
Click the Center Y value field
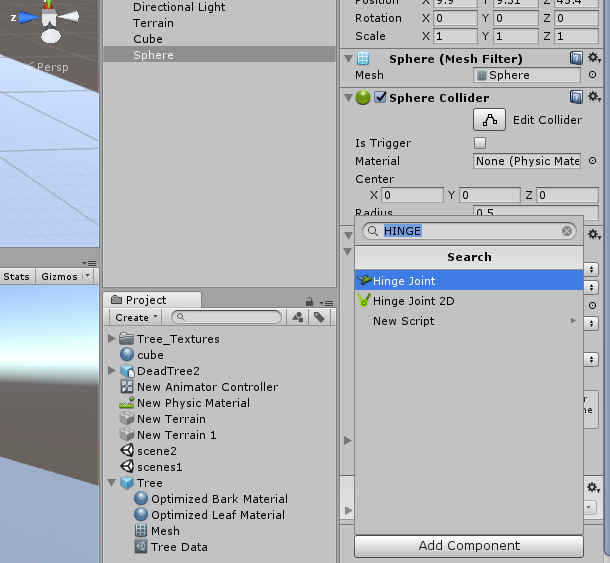pos(489,195)
